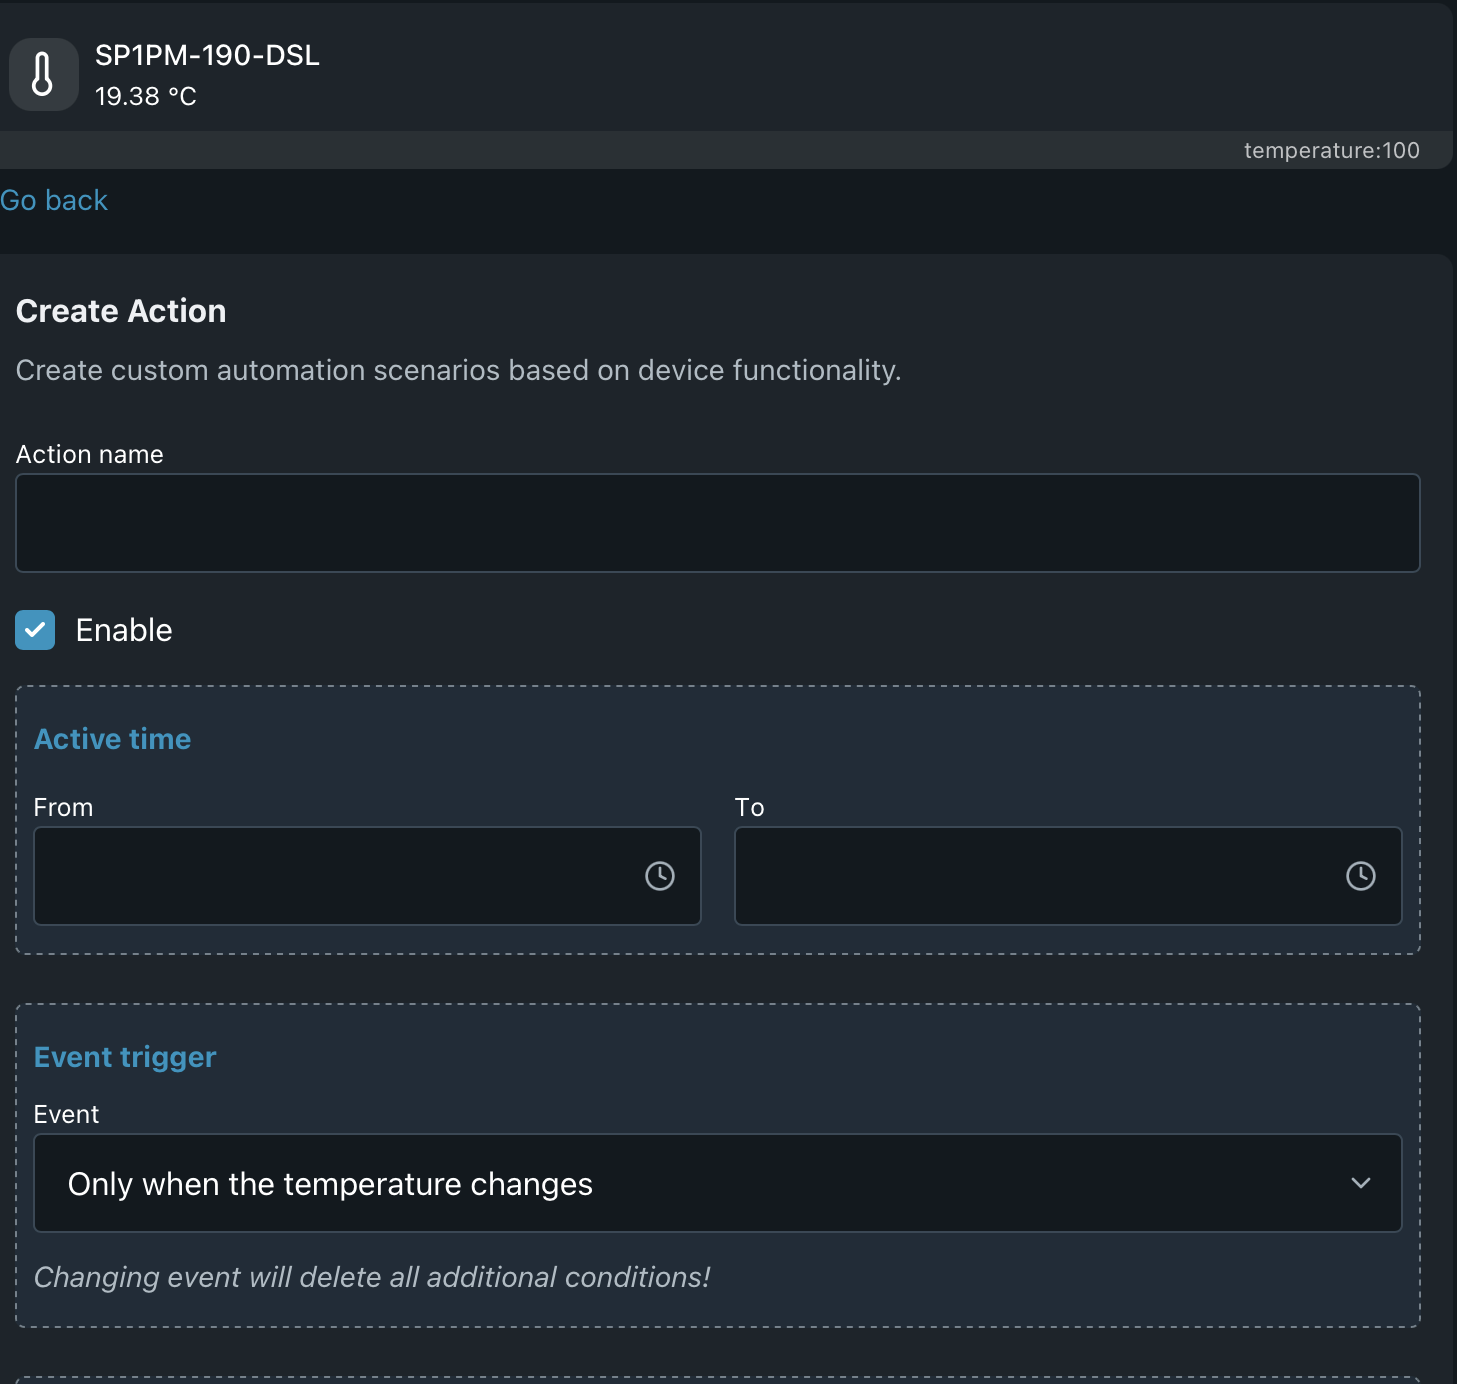The height and width of the screenshot is (1384, 1457).
Task: Click the temperature:100 status label
Action: (1331, 150)
